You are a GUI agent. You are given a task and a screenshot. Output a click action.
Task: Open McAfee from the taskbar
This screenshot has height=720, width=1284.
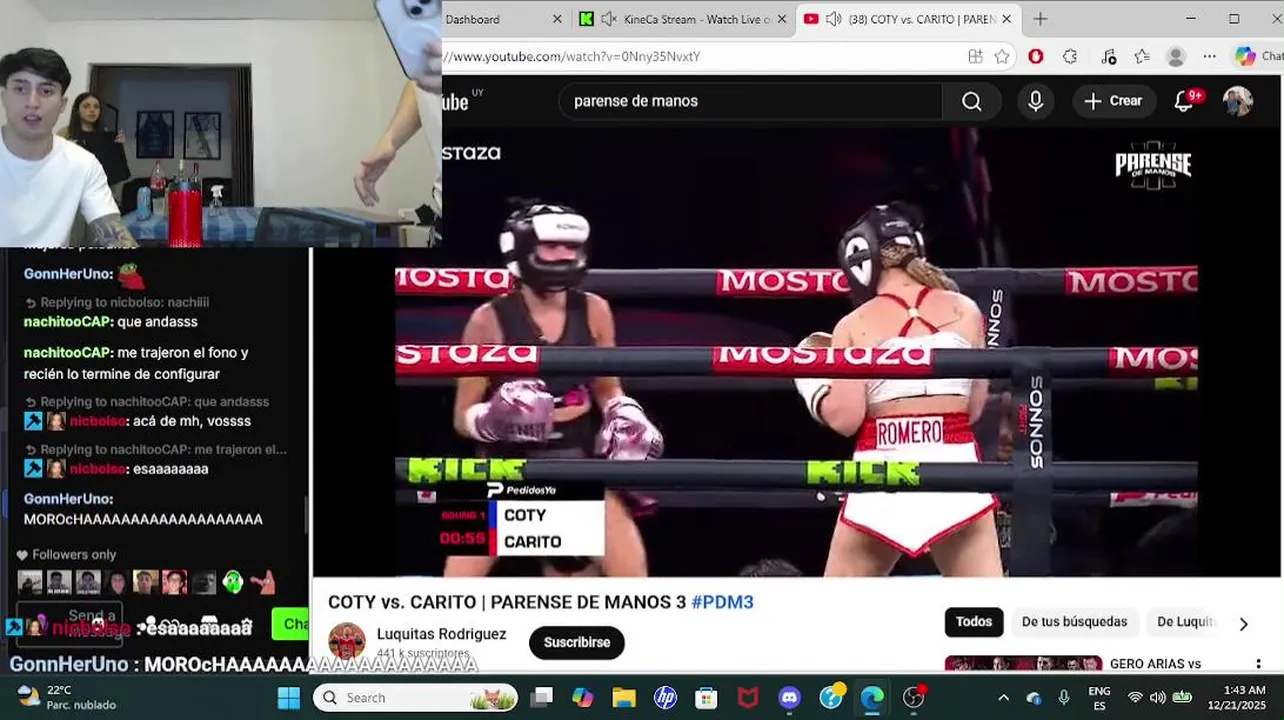click(748, 697)
